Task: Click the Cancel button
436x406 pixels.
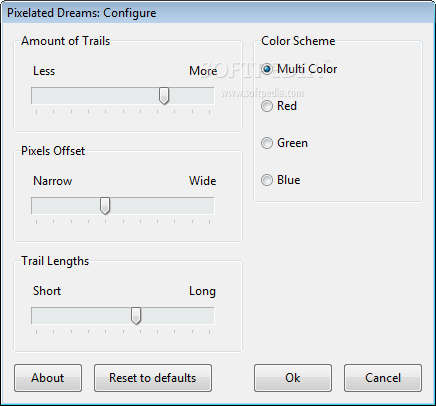Action: pos(383,378)
